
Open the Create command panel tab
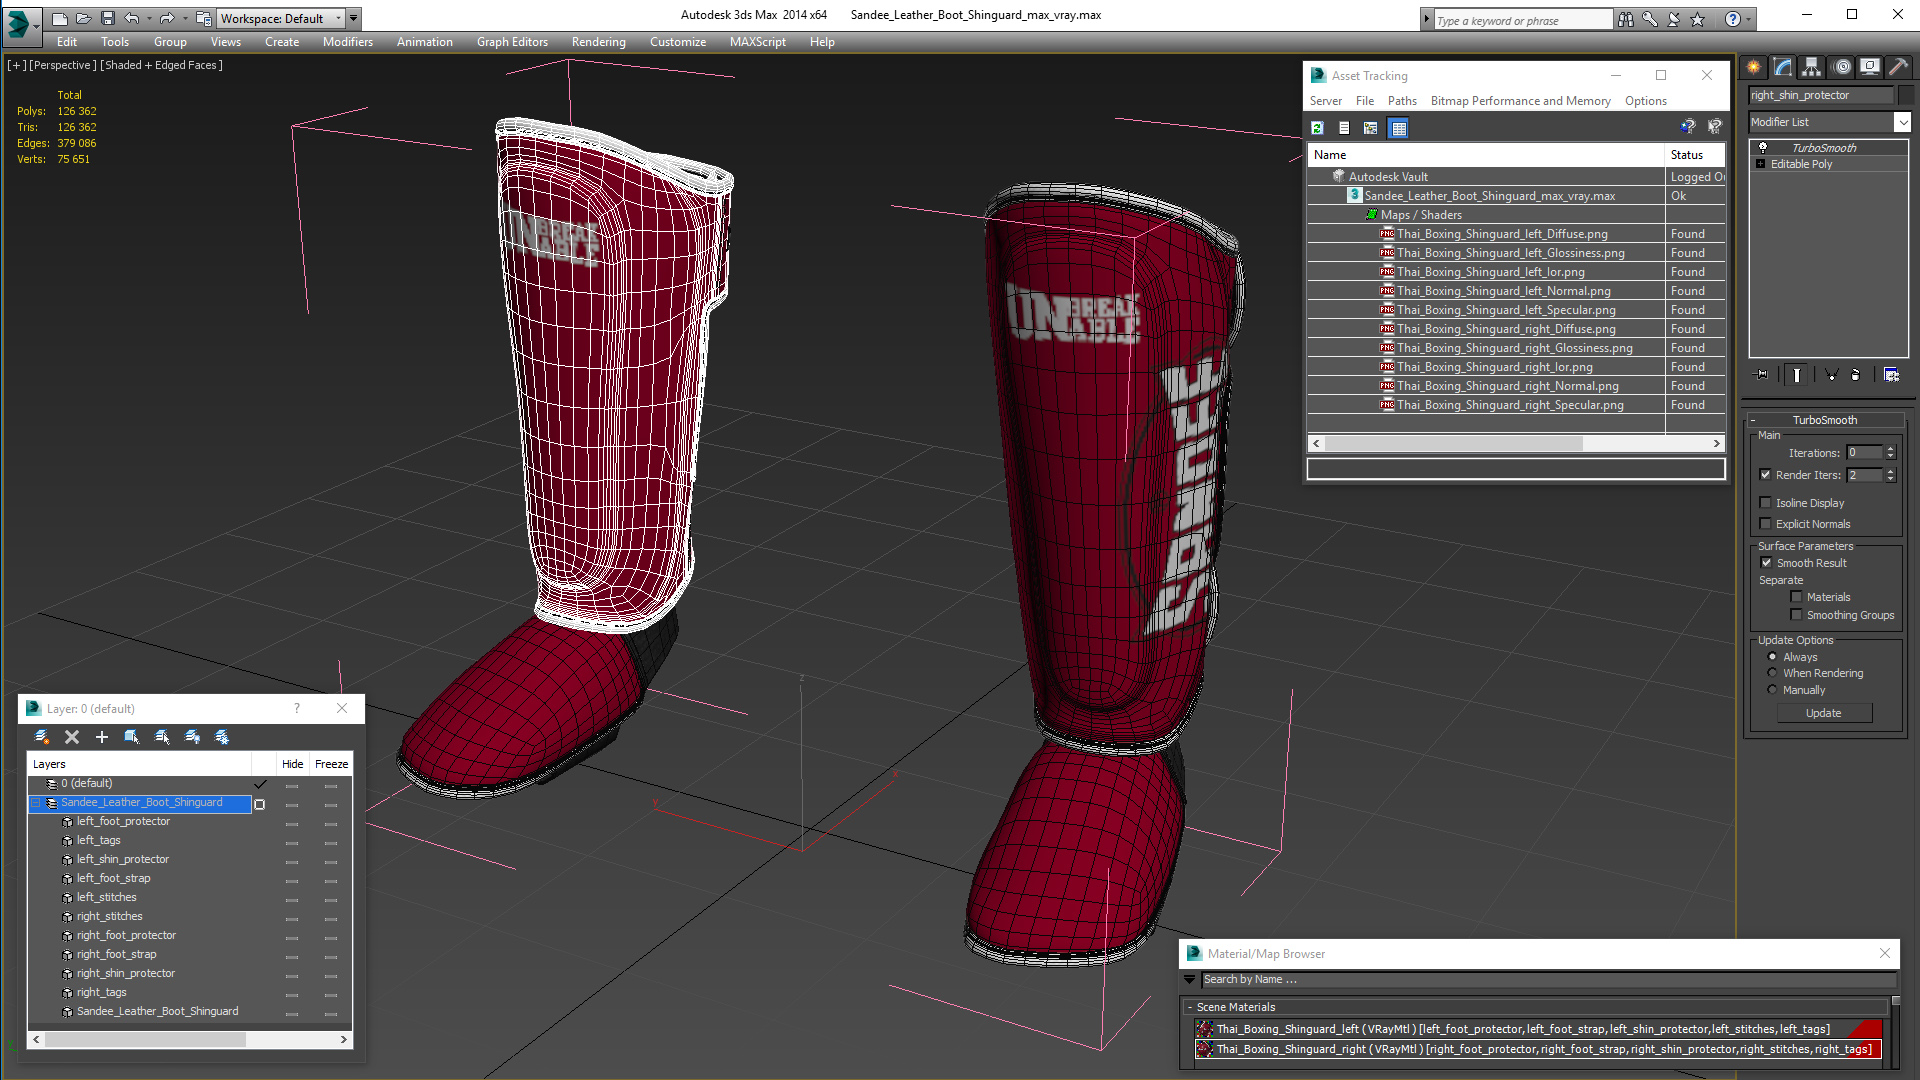pyautogui.click(x=1754, y=67)
